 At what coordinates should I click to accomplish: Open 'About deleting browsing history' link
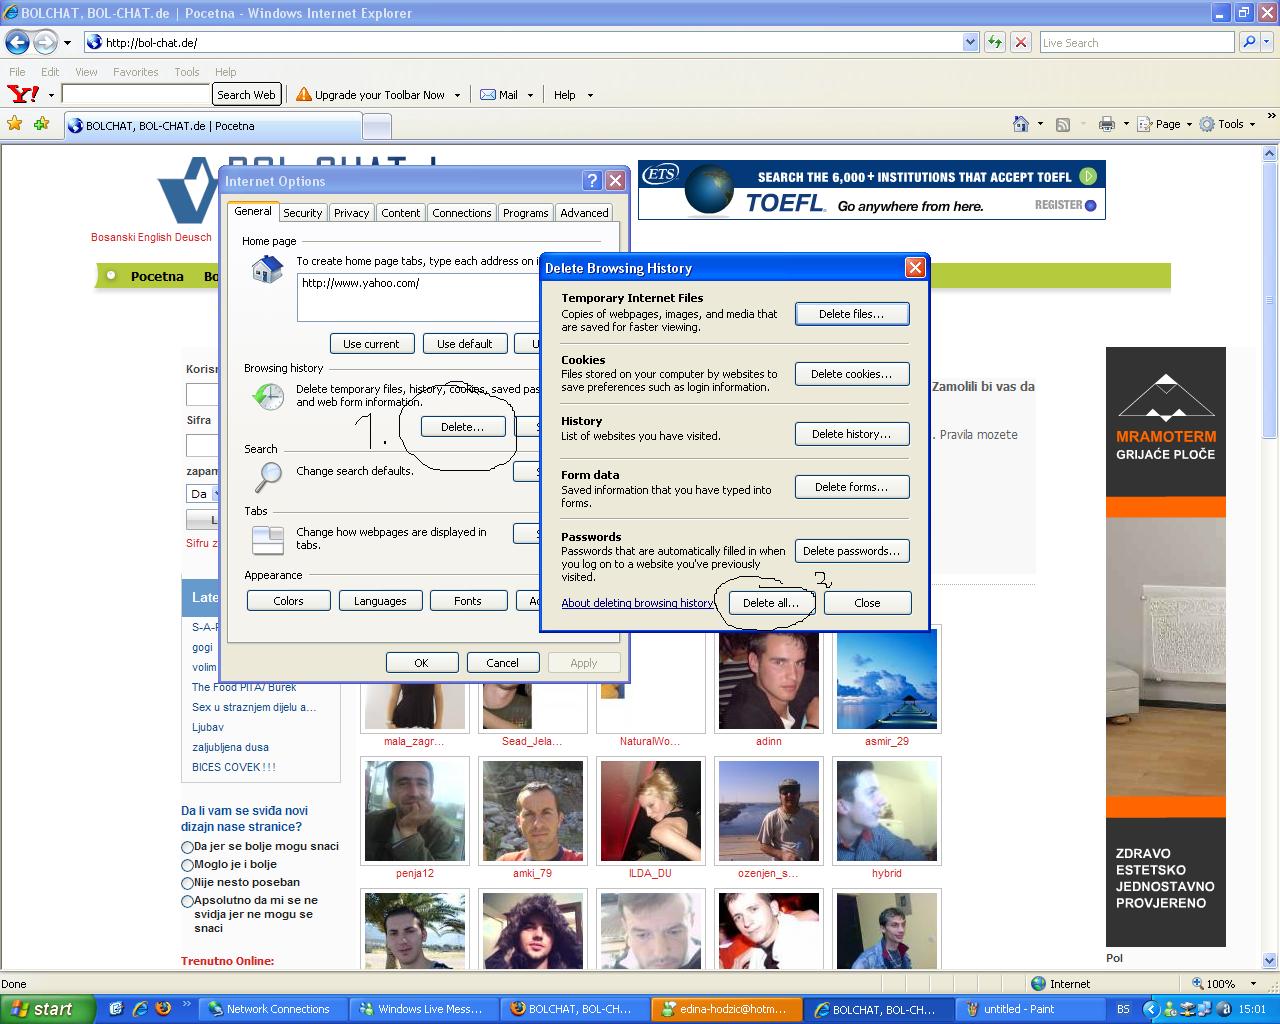pyautogui.click(x=637, y=603)
